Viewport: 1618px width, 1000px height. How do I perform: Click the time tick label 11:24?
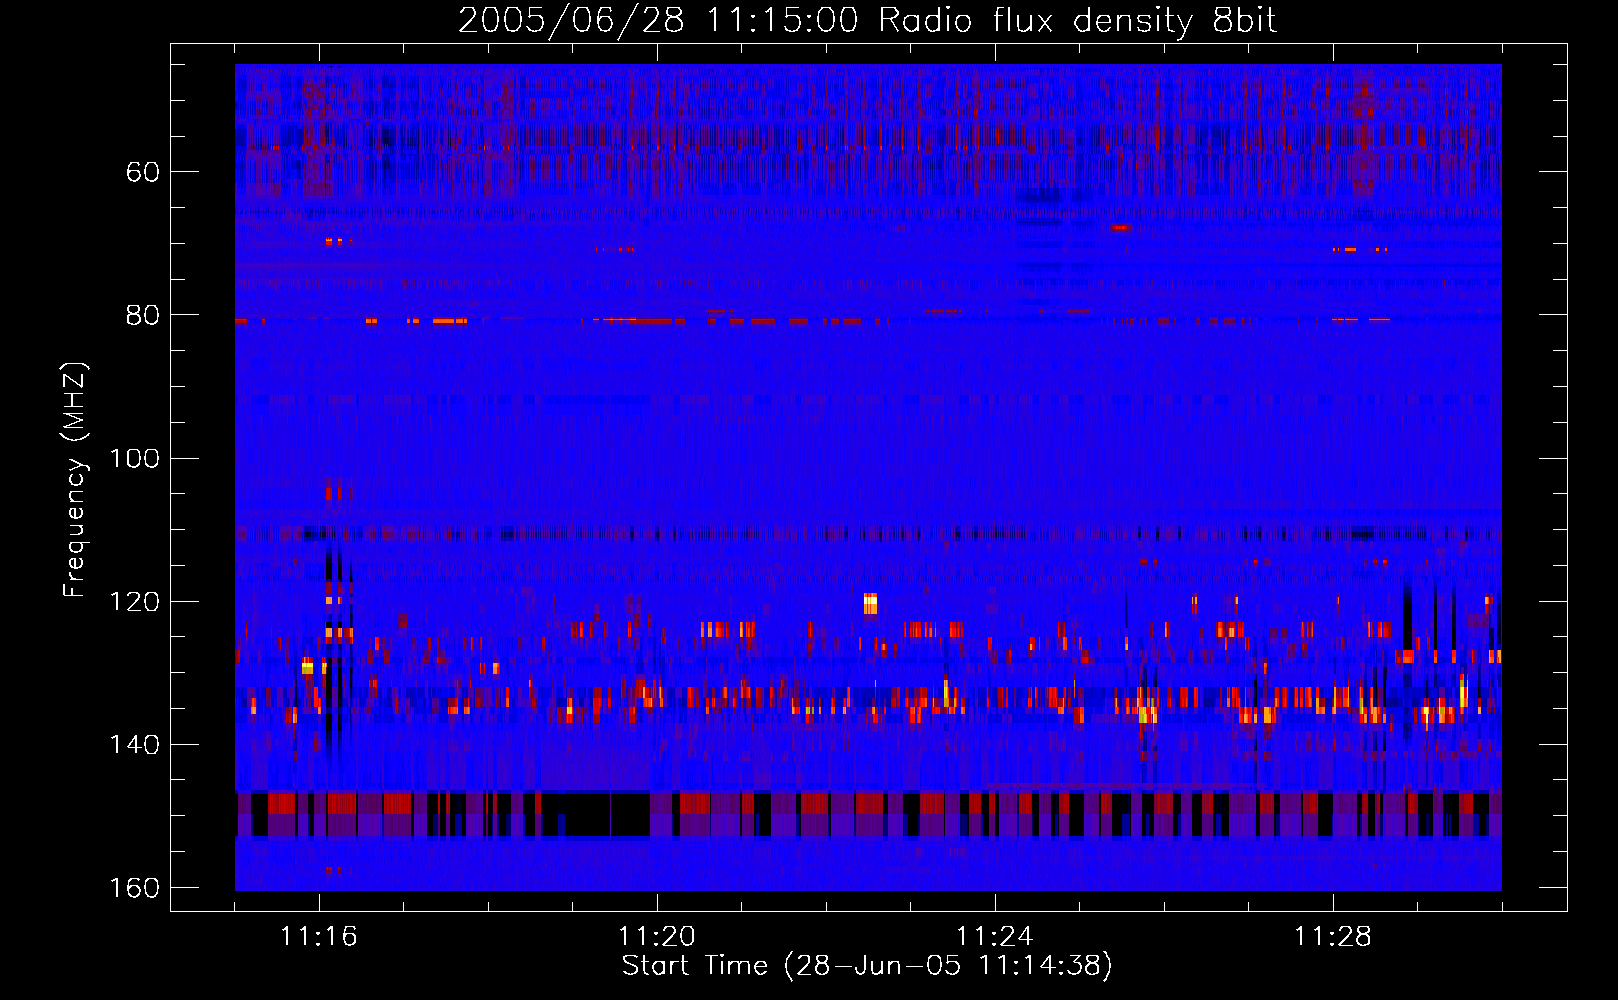995,936
